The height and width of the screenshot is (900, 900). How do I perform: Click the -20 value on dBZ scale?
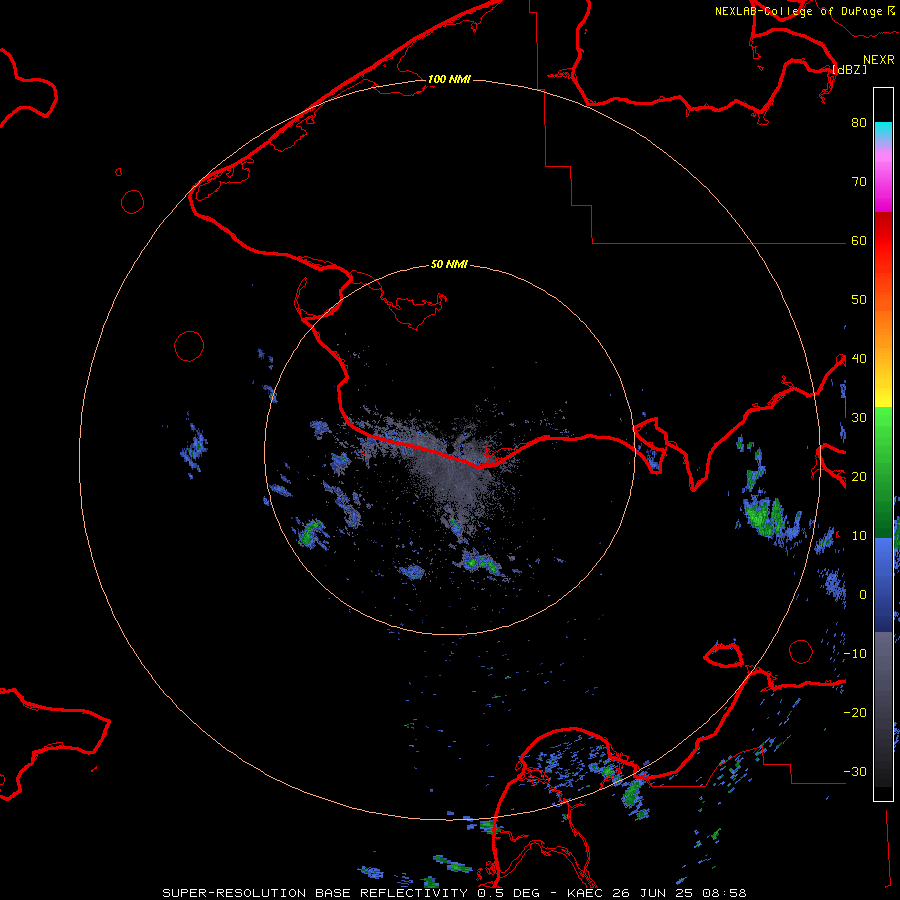[855, 712]
